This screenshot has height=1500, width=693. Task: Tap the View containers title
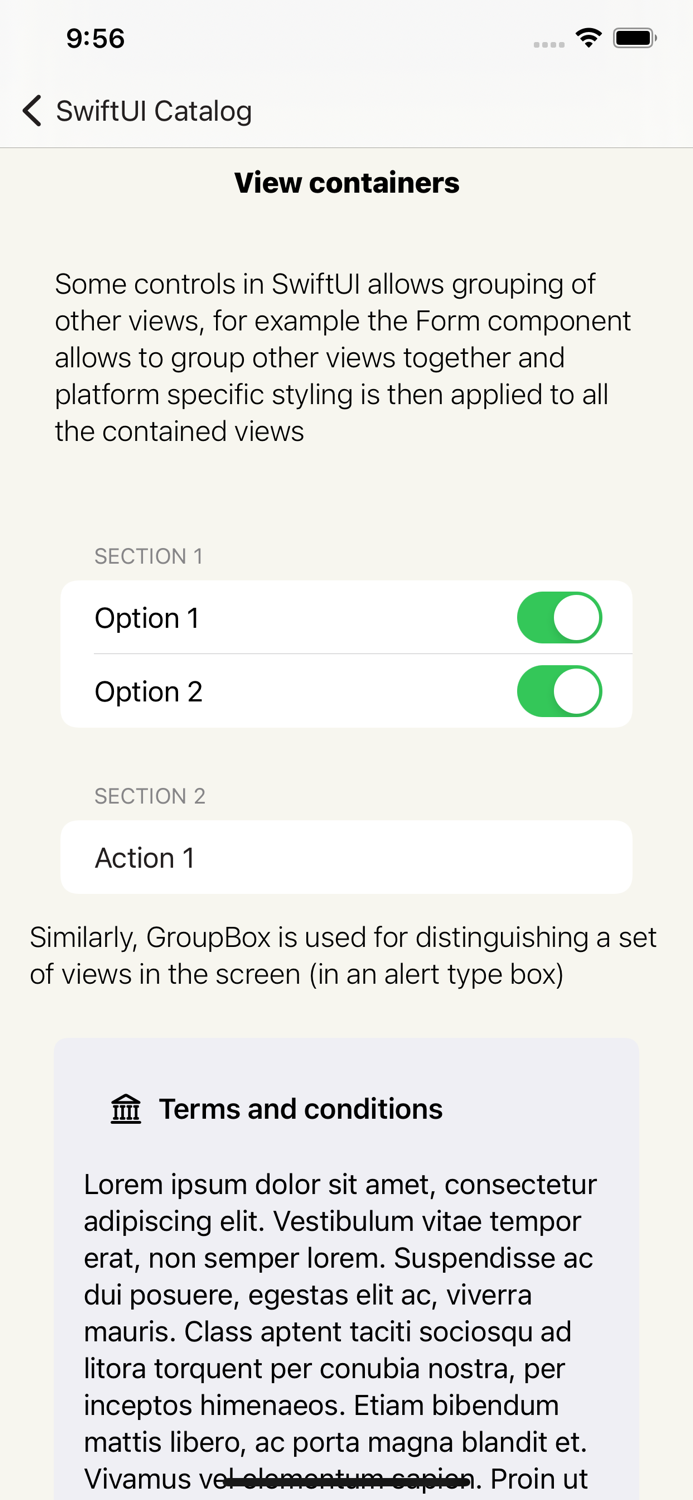(347, 182)
